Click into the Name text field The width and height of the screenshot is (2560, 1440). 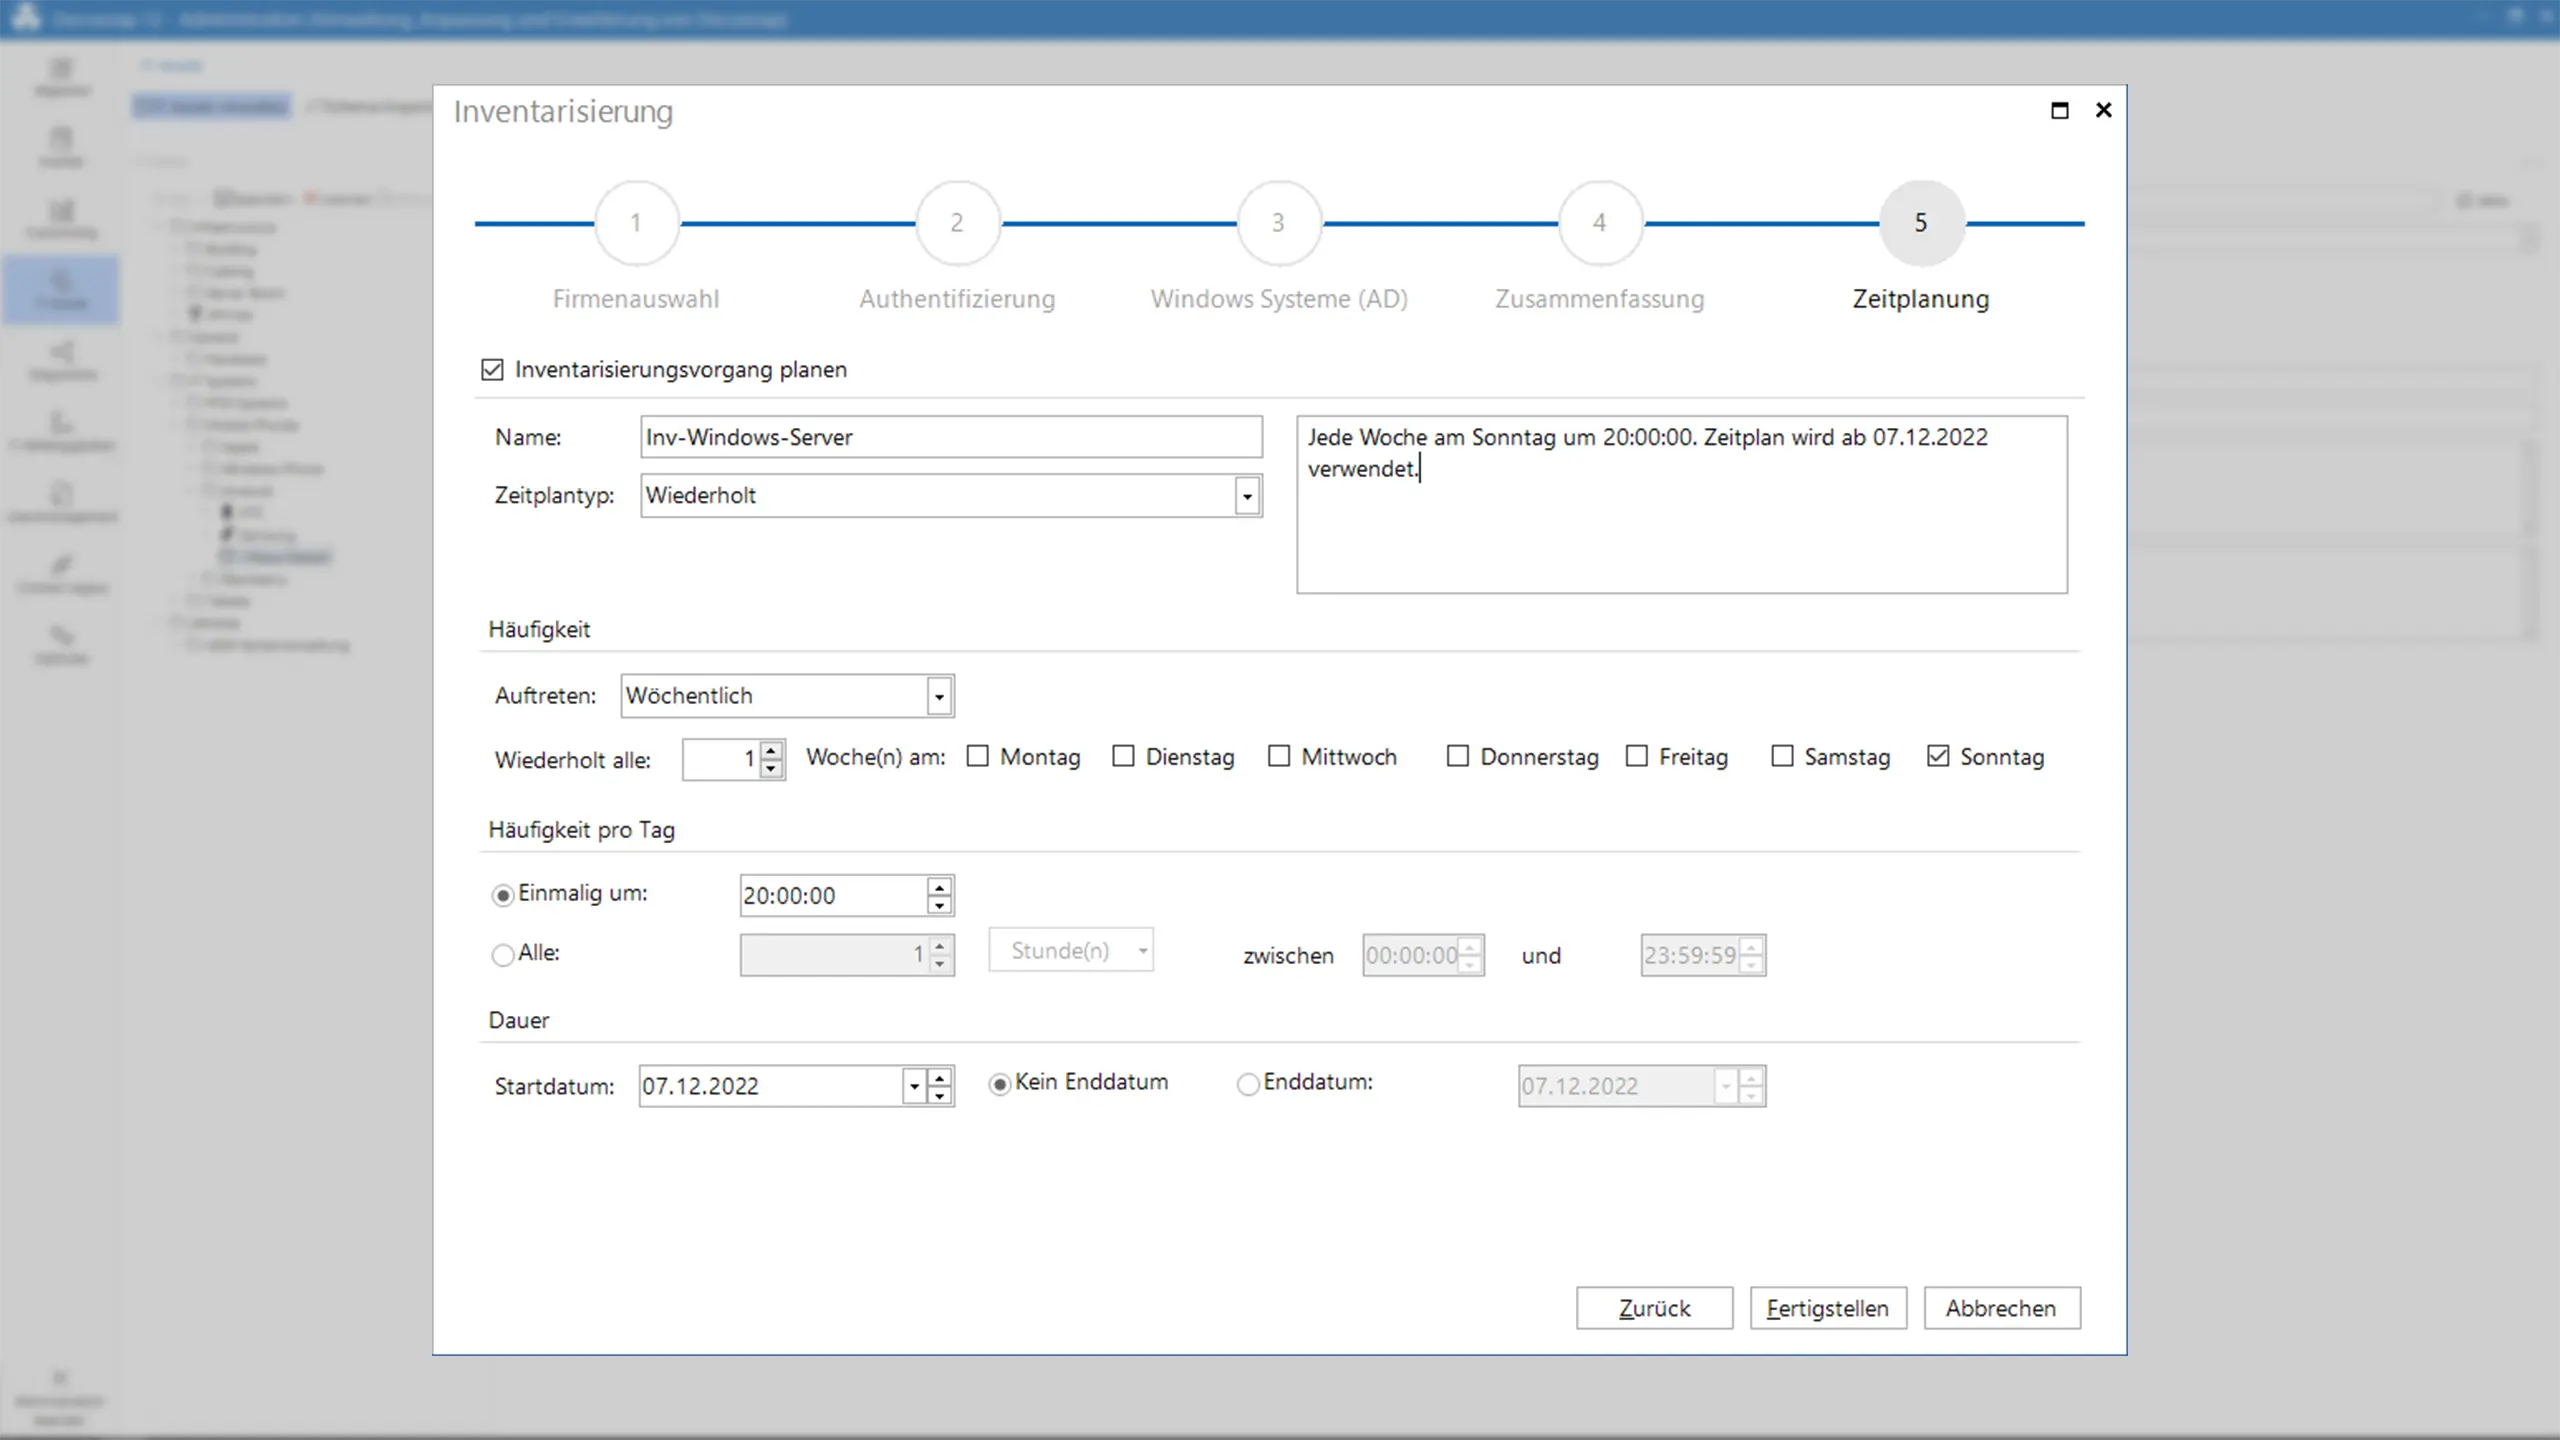pyautogui.click(x=951, y=437)
